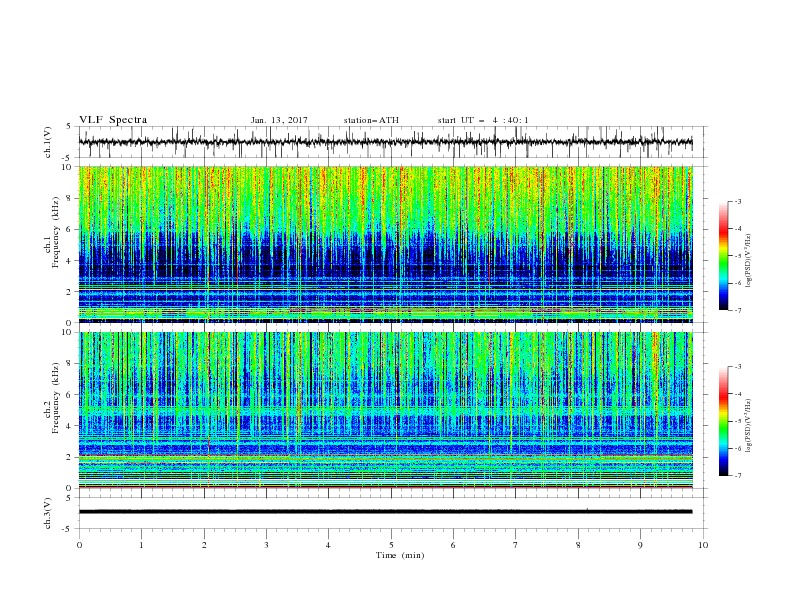Click the "-7" value on ch.2 colorbar

[738, 475]
